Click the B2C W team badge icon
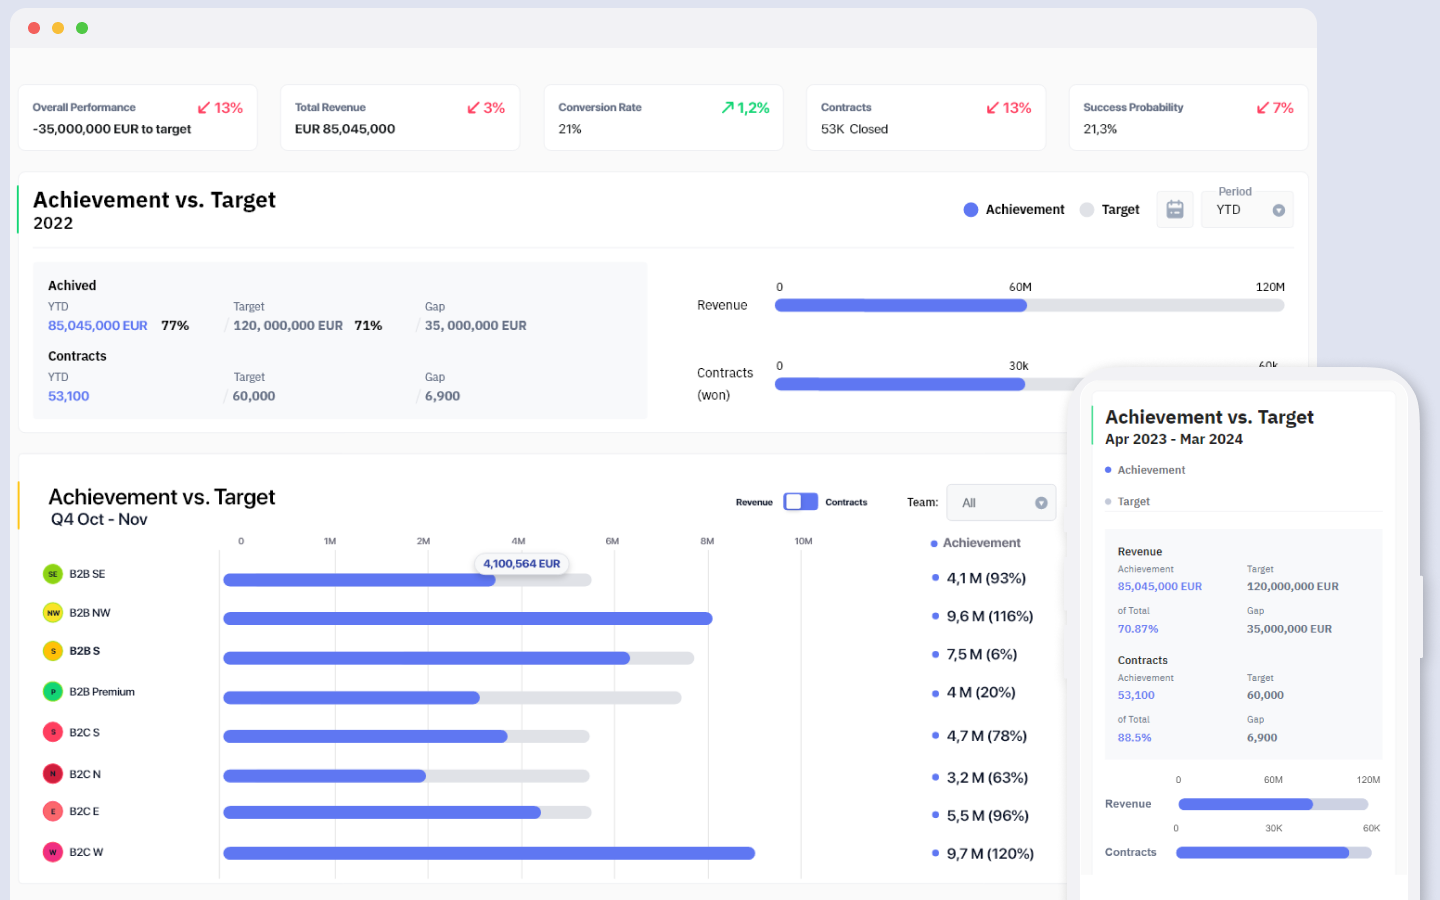Viewport: 1440px width, 900px height. 53,852
